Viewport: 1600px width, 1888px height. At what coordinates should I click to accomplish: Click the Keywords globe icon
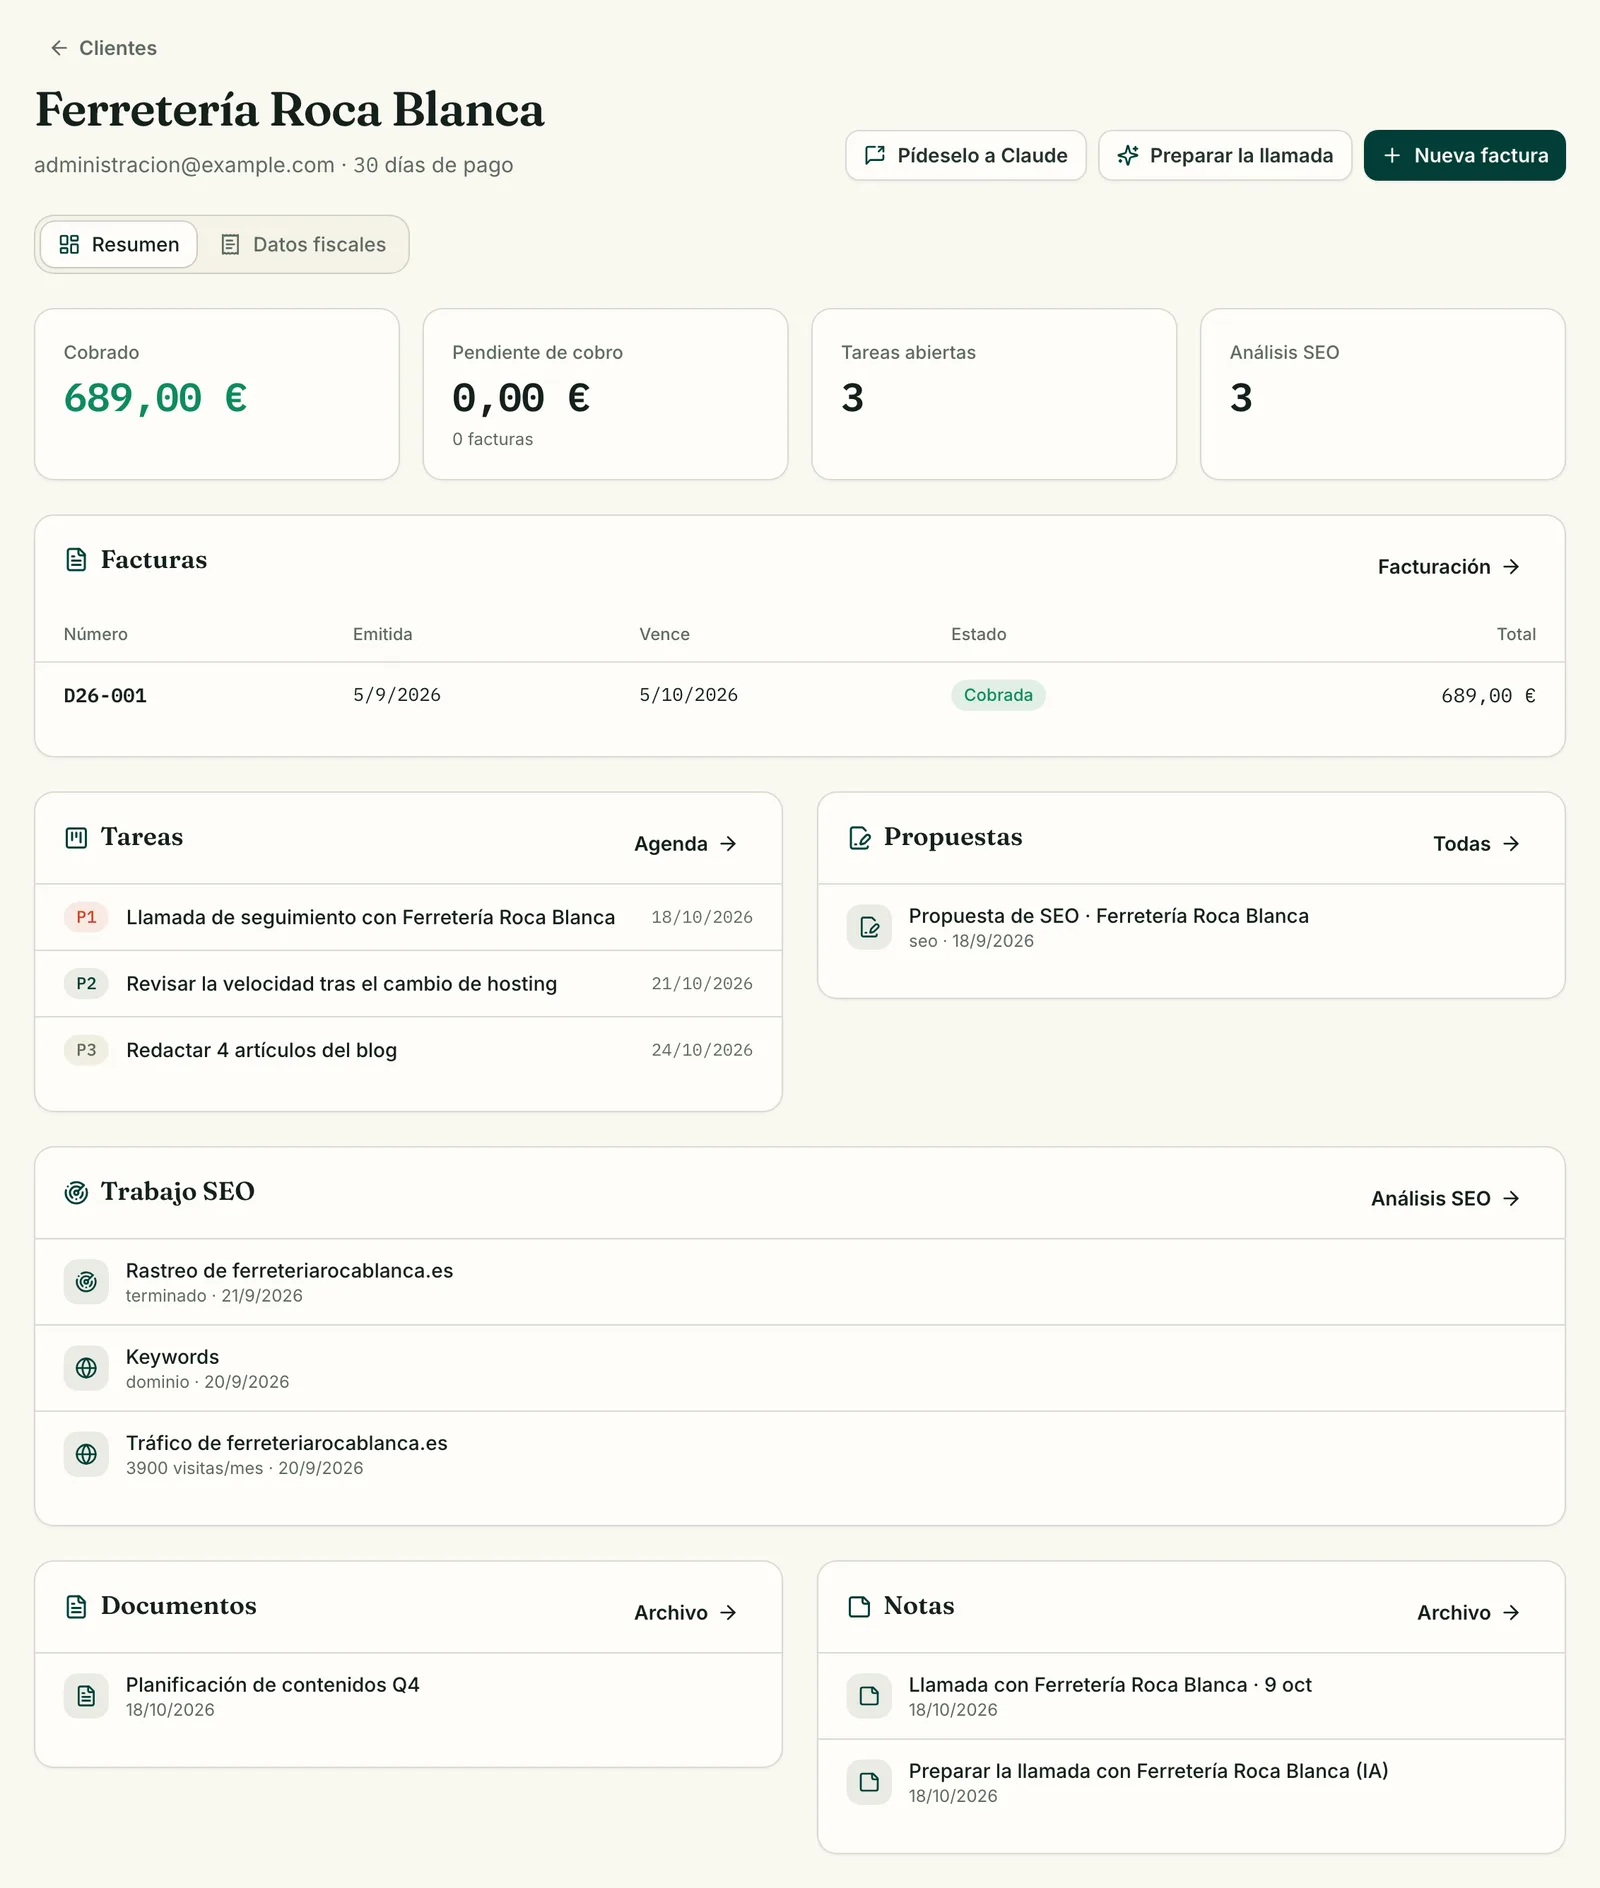86,1368
